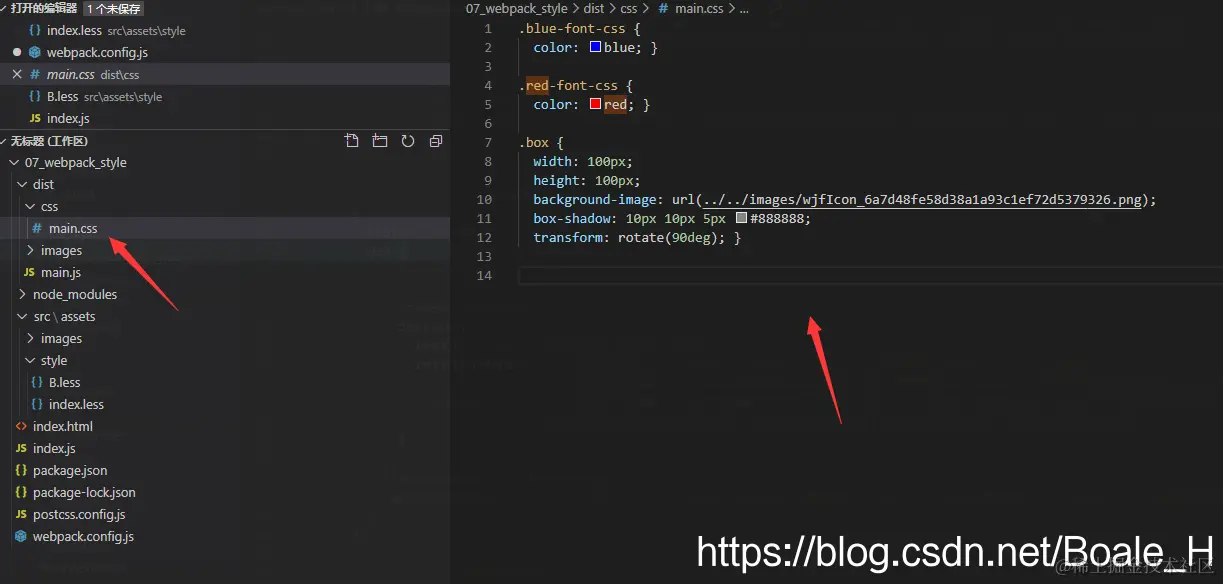Click the 1 unsaved badge

tap(113, 8)
